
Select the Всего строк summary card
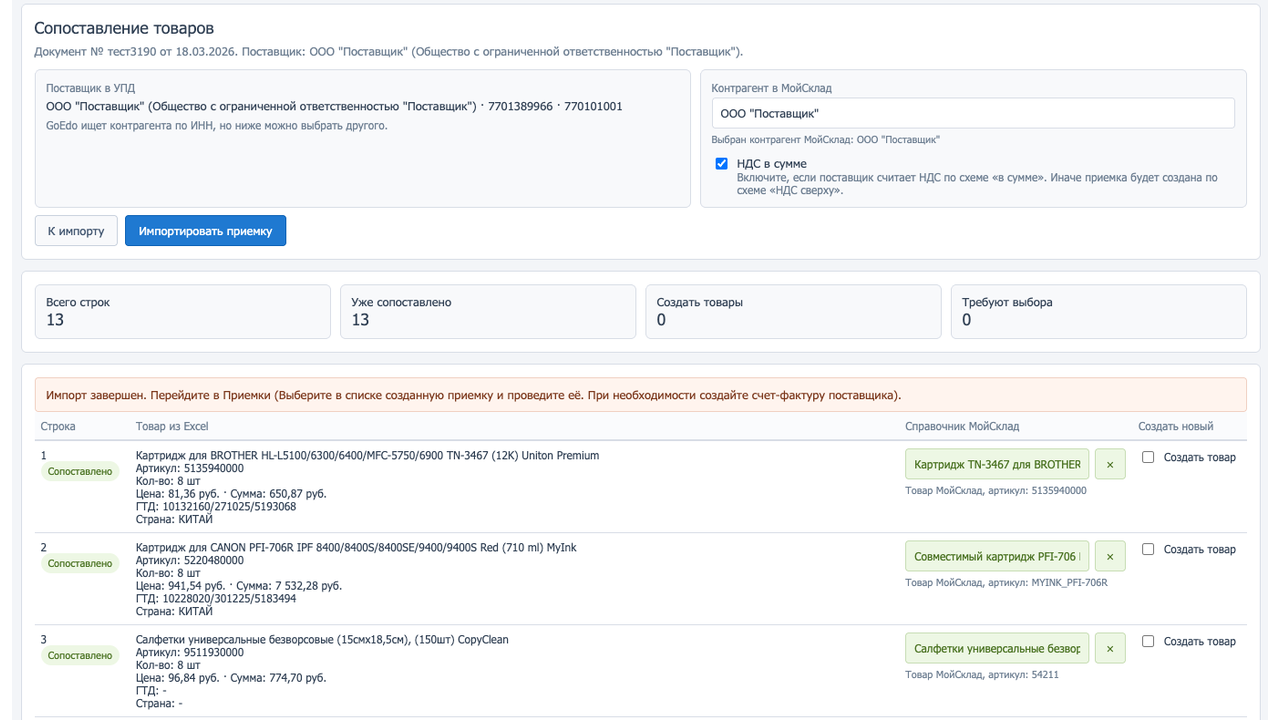[x=182, y=311]
